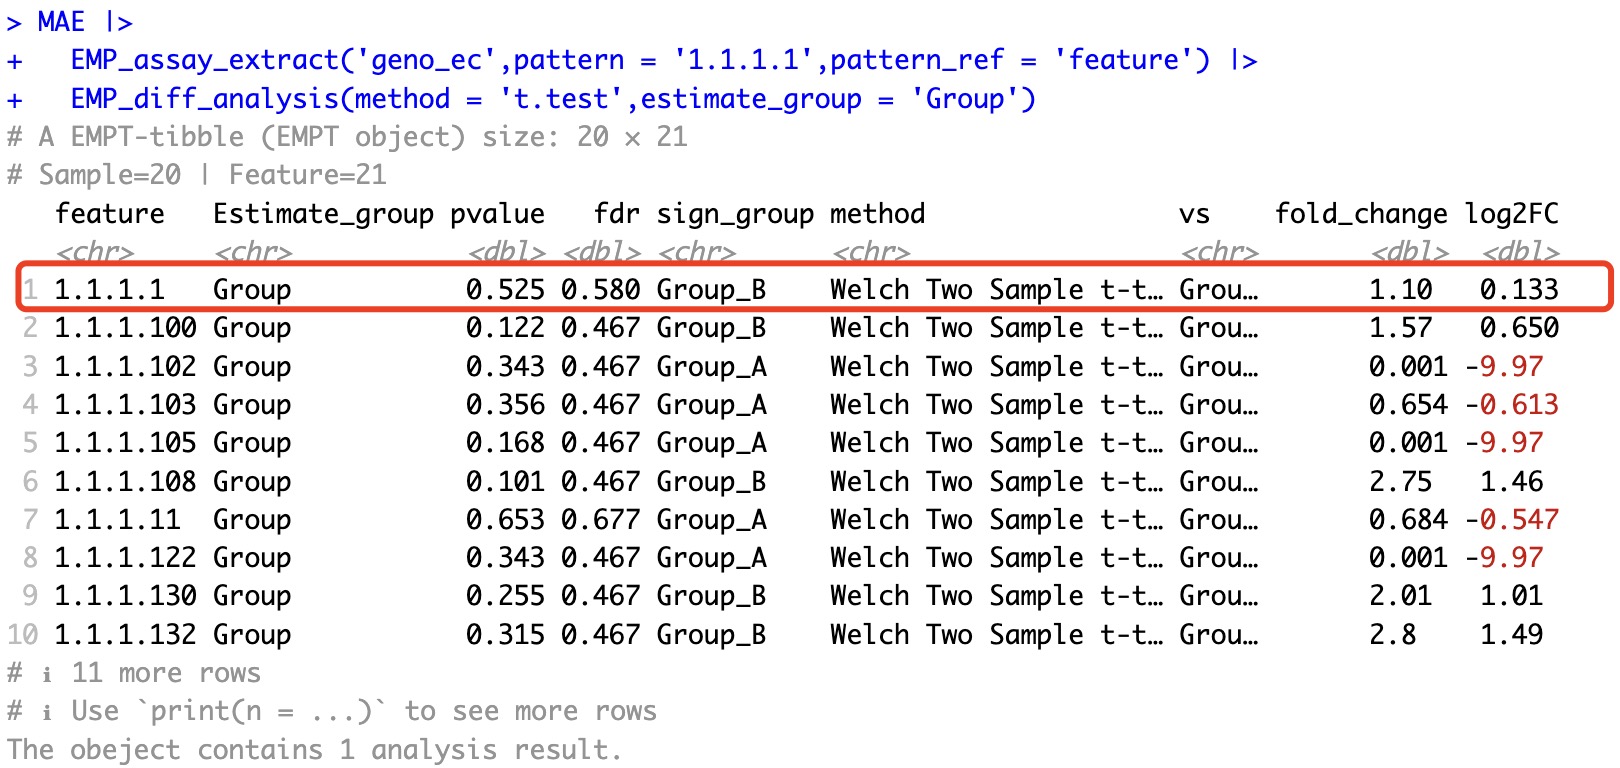1620x768 pixels.
Task: Click the log2FC value -0.547
Action: pos(1511,520)
